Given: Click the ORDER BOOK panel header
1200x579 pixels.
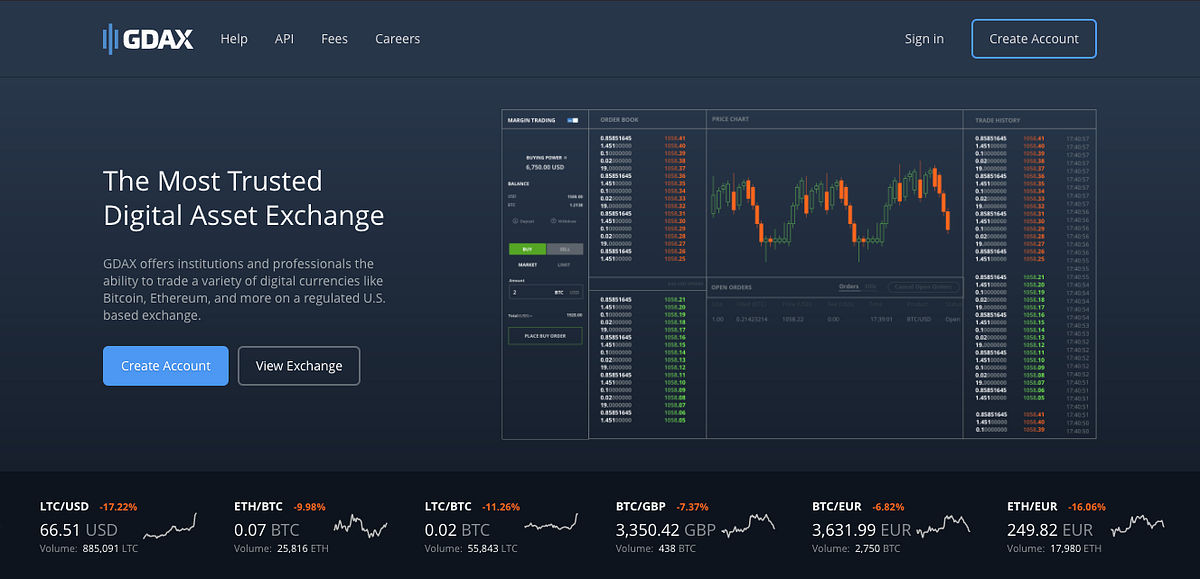Looking at the screenshot, I should [619, 120].
